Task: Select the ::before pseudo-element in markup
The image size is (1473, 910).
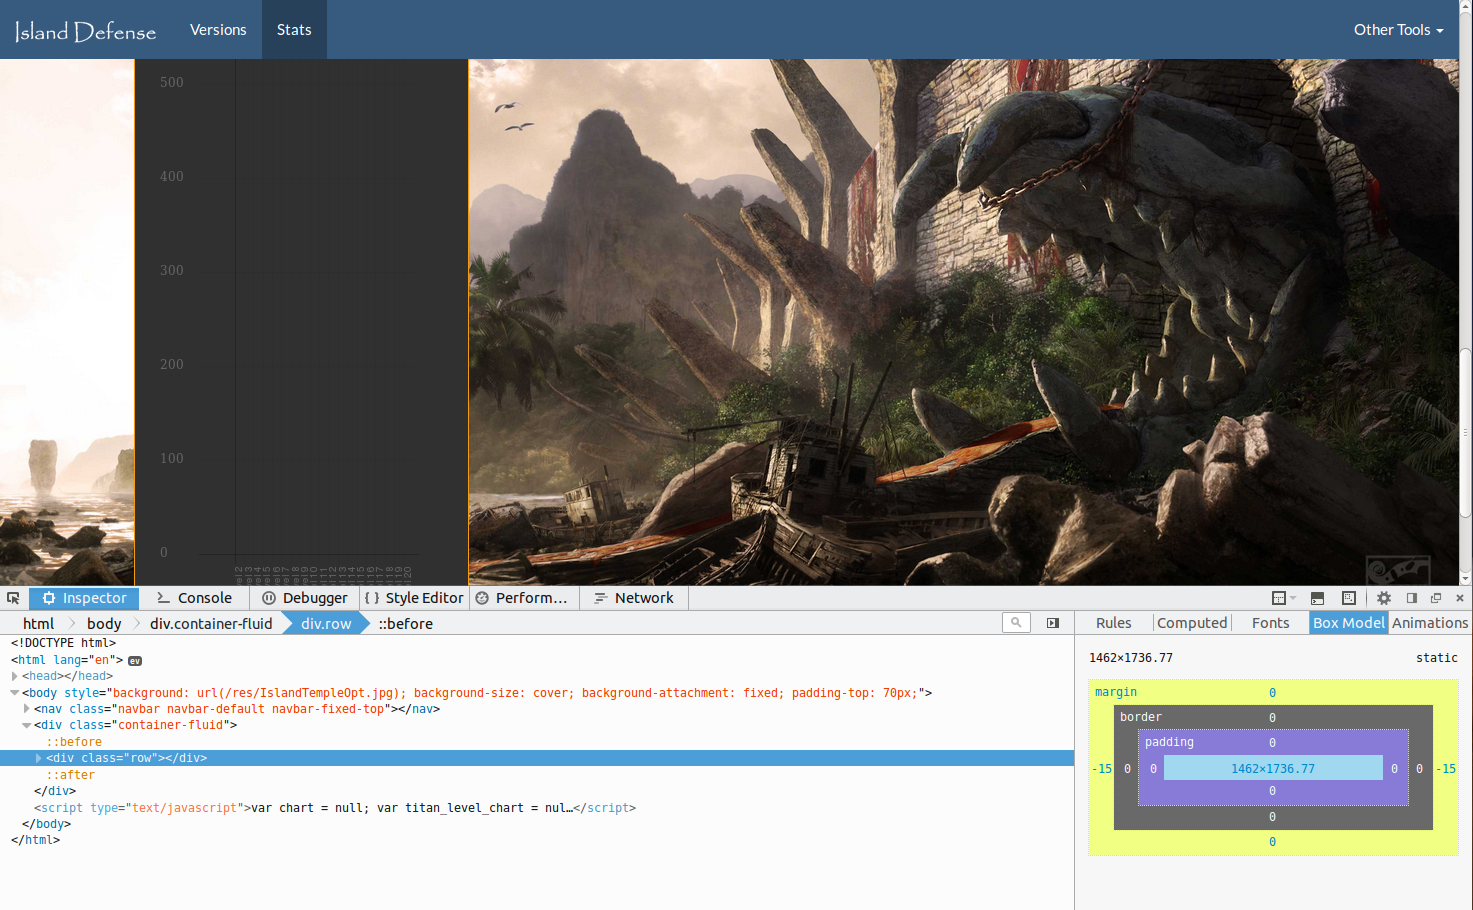Action: click(74, 742)
